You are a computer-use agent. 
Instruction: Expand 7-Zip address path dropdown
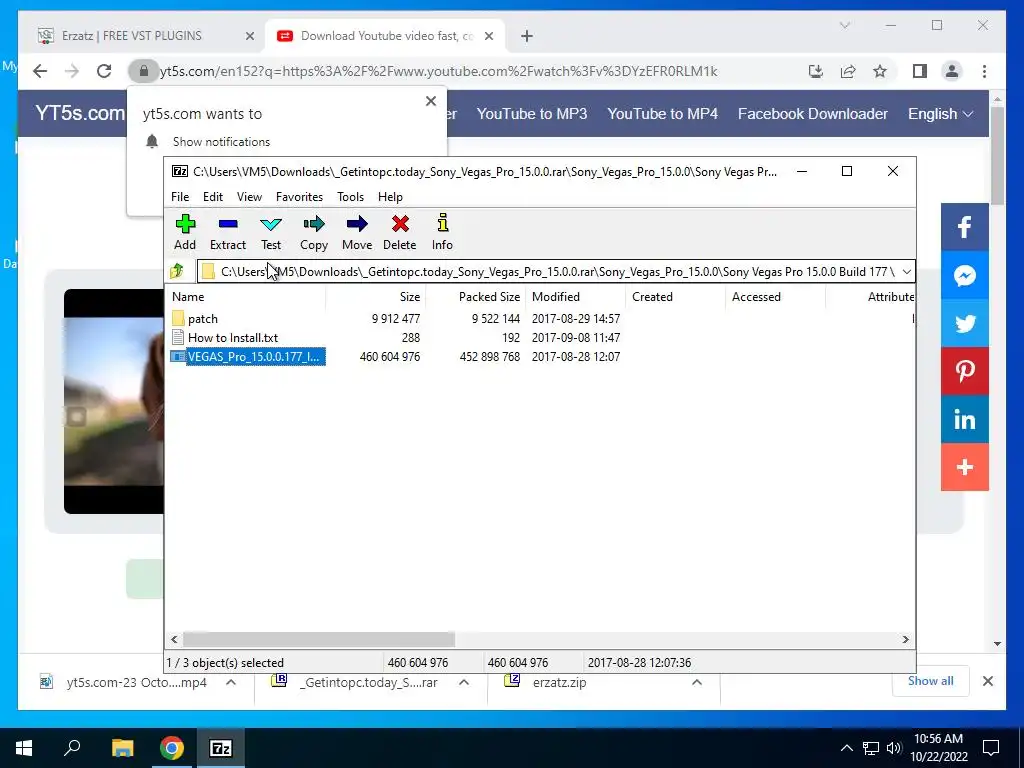(x=906, y=272)
